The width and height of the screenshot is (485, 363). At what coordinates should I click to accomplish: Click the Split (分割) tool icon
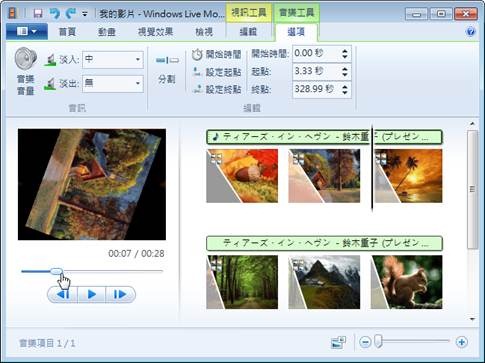tap(167, 60)
